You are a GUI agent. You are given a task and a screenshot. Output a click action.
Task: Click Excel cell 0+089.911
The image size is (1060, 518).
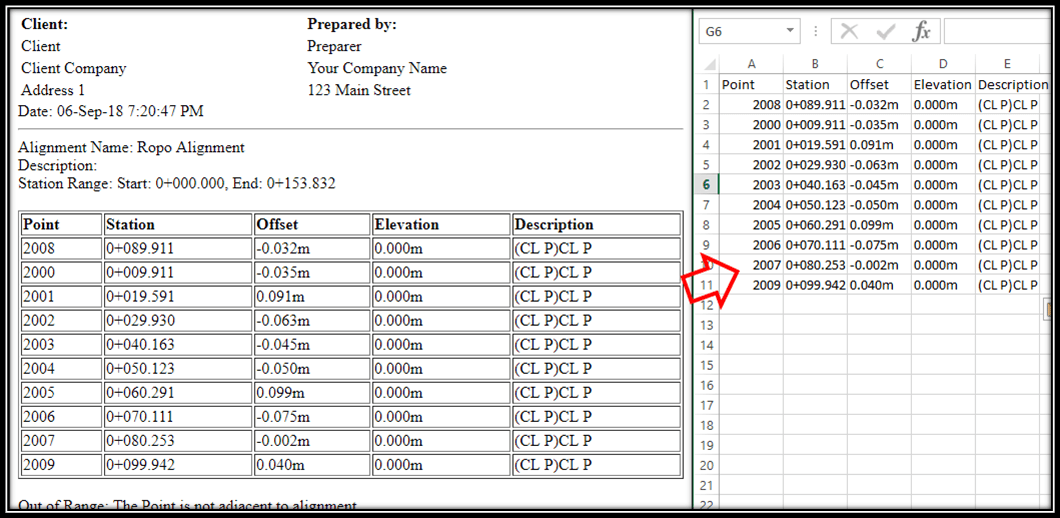click(815, 105)
